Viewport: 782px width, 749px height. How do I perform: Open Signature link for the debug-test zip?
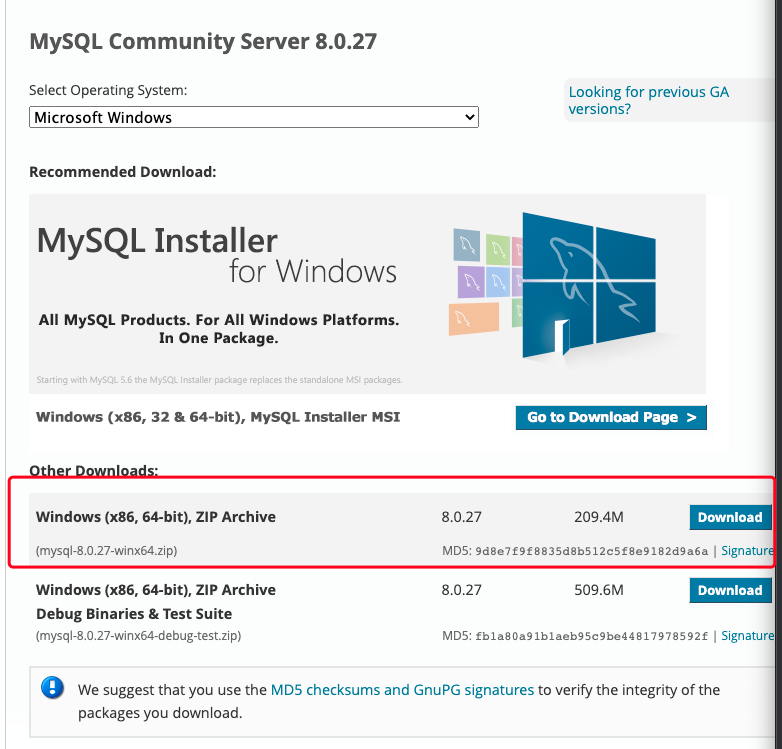point(747,635)
